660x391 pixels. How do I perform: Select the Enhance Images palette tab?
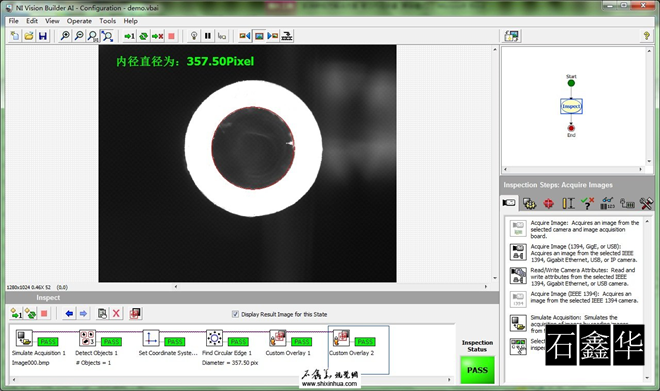[x=529, y=203]
